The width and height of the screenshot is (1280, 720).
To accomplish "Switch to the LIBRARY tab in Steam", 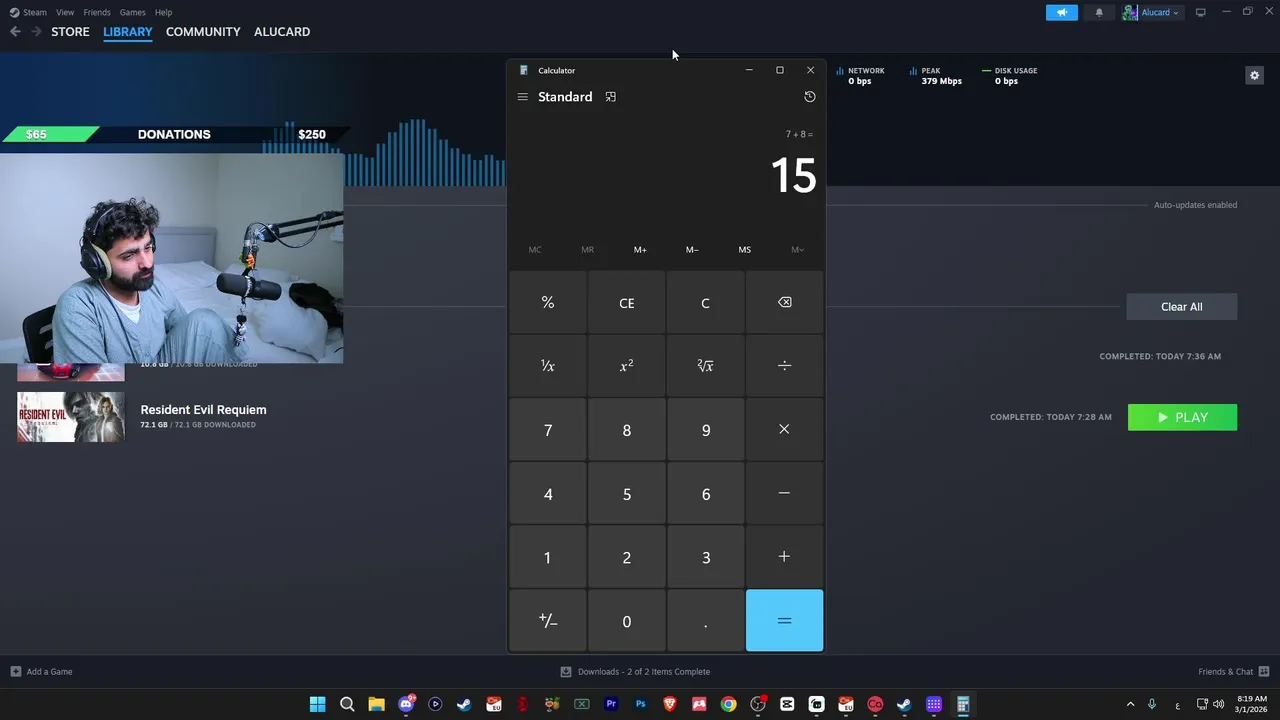I will click(x=128, y=32).
